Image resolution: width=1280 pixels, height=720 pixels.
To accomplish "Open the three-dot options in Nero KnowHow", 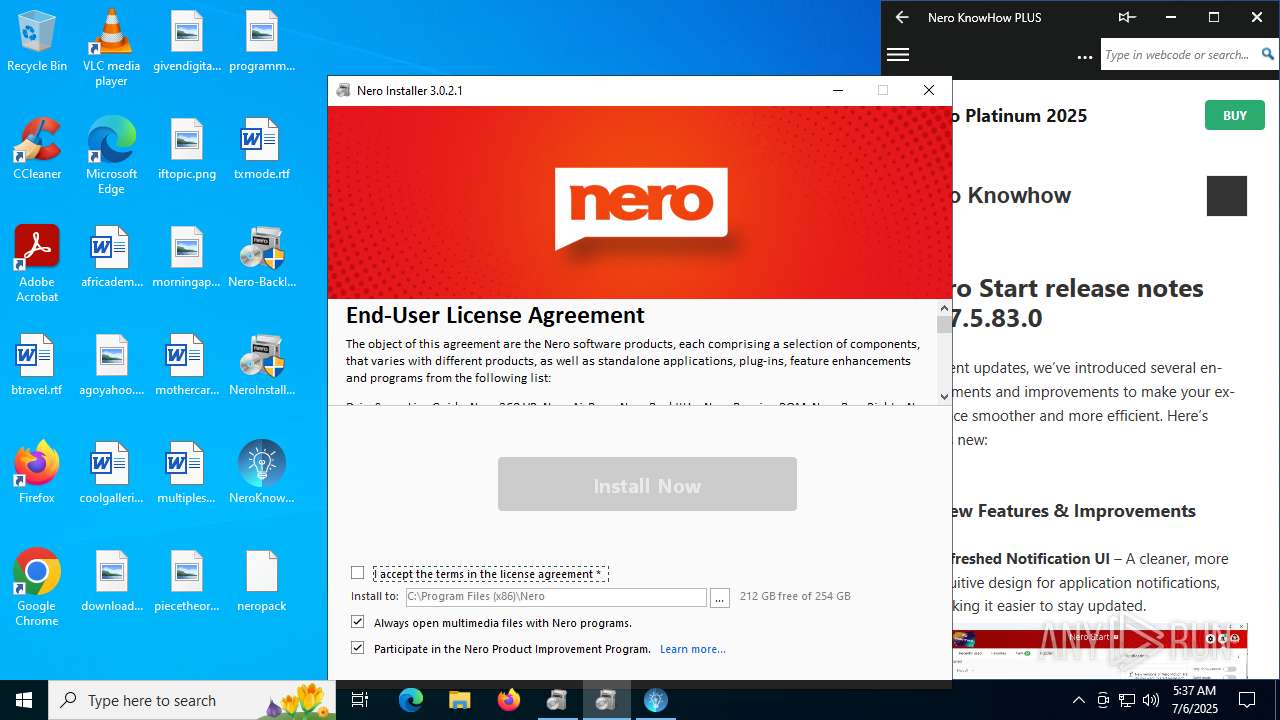I will pyautogui.click(x=1085, y=58).
